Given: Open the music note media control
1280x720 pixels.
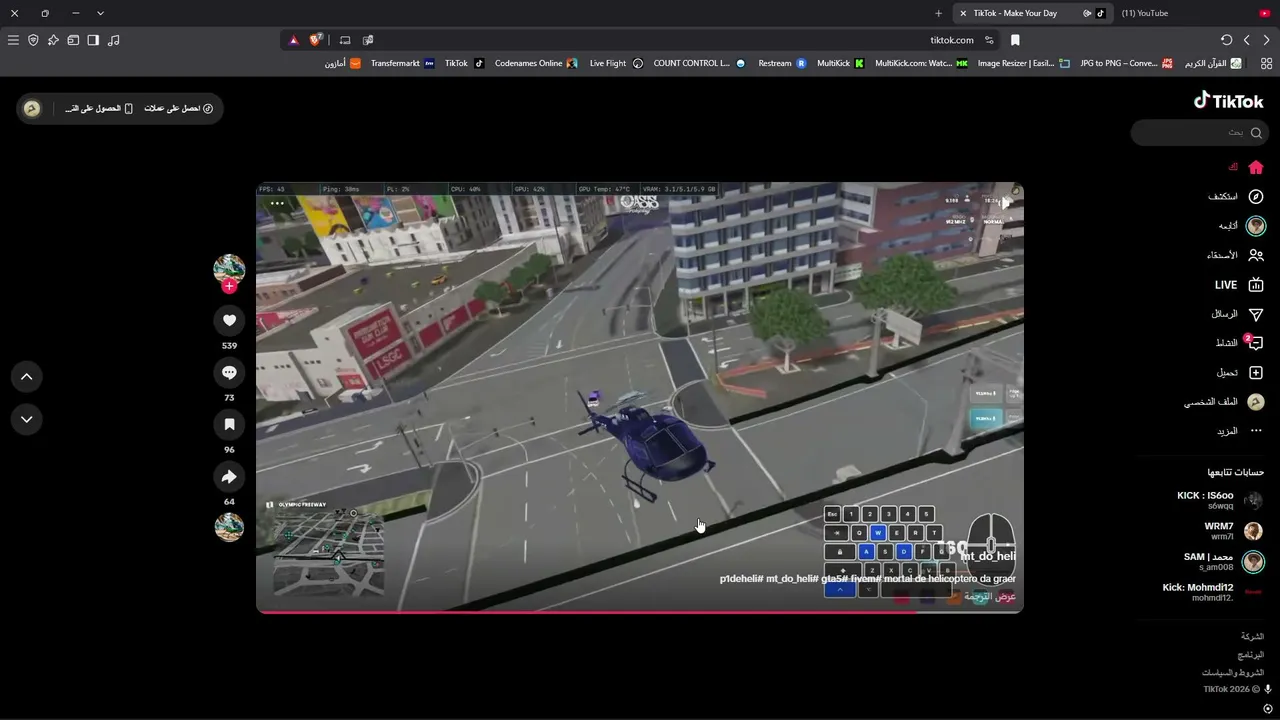Looking at the screenshot, I should click(113, 40).
